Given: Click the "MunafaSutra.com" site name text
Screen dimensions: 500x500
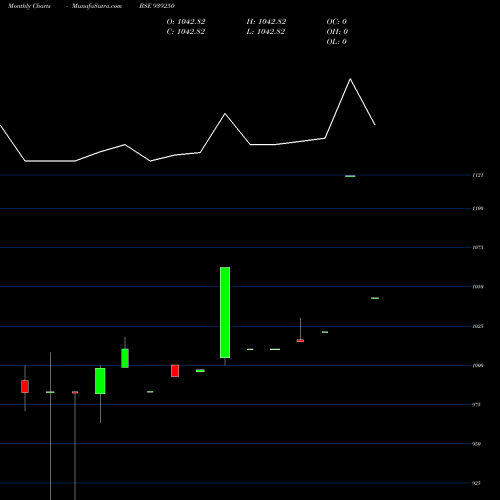Looking at the screenshot, I should click(97, 6).
